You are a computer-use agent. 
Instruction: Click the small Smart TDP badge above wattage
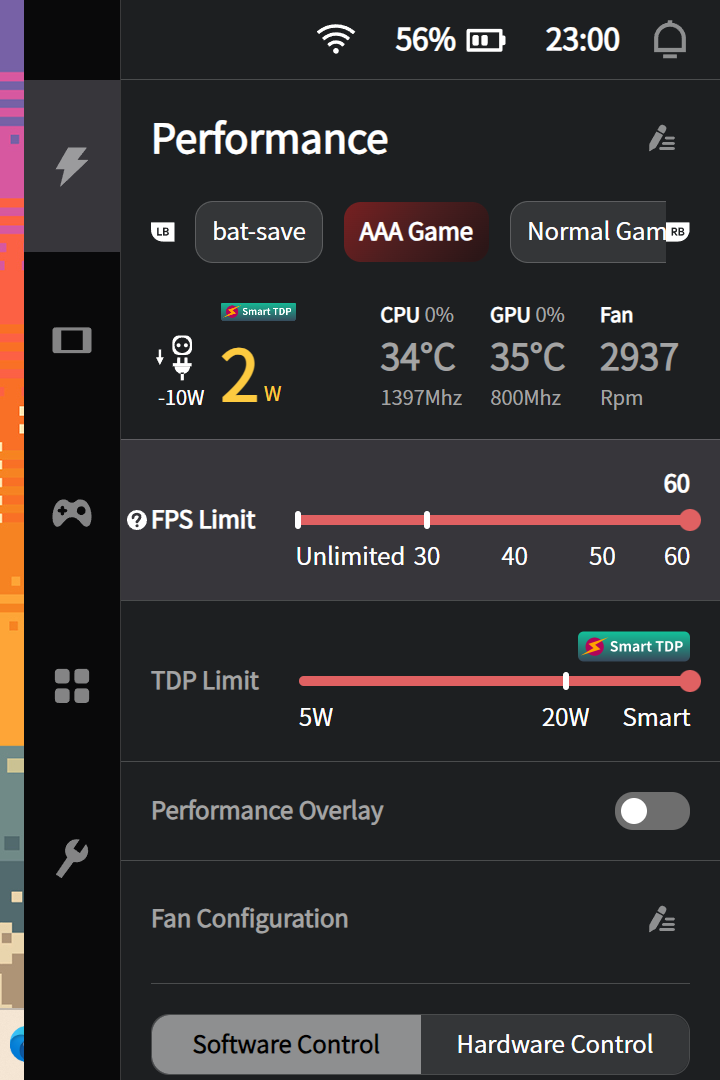(258, 311)
